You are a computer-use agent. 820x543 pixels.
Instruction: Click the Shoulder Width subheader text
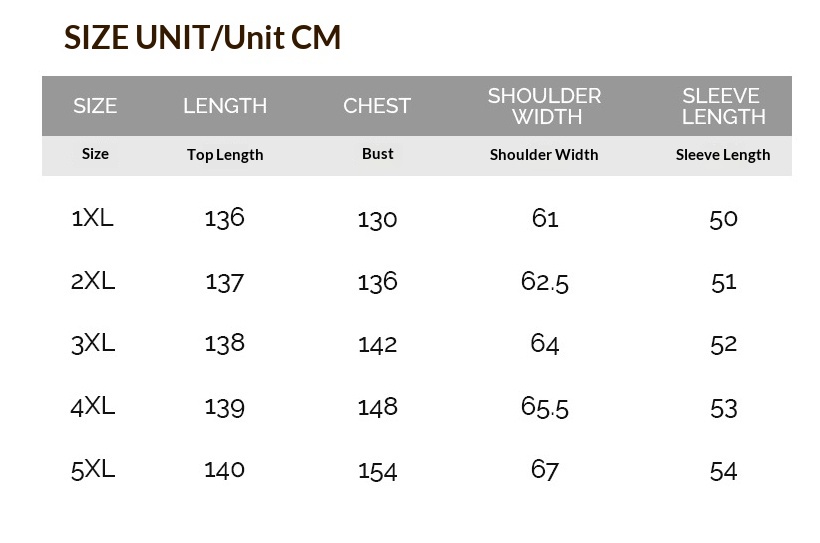click(x=544, y=155)
